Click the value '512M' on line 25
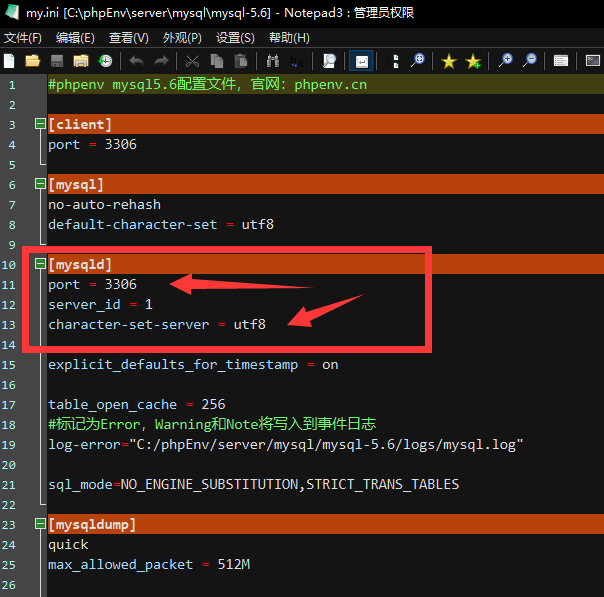 pos(234,565)
